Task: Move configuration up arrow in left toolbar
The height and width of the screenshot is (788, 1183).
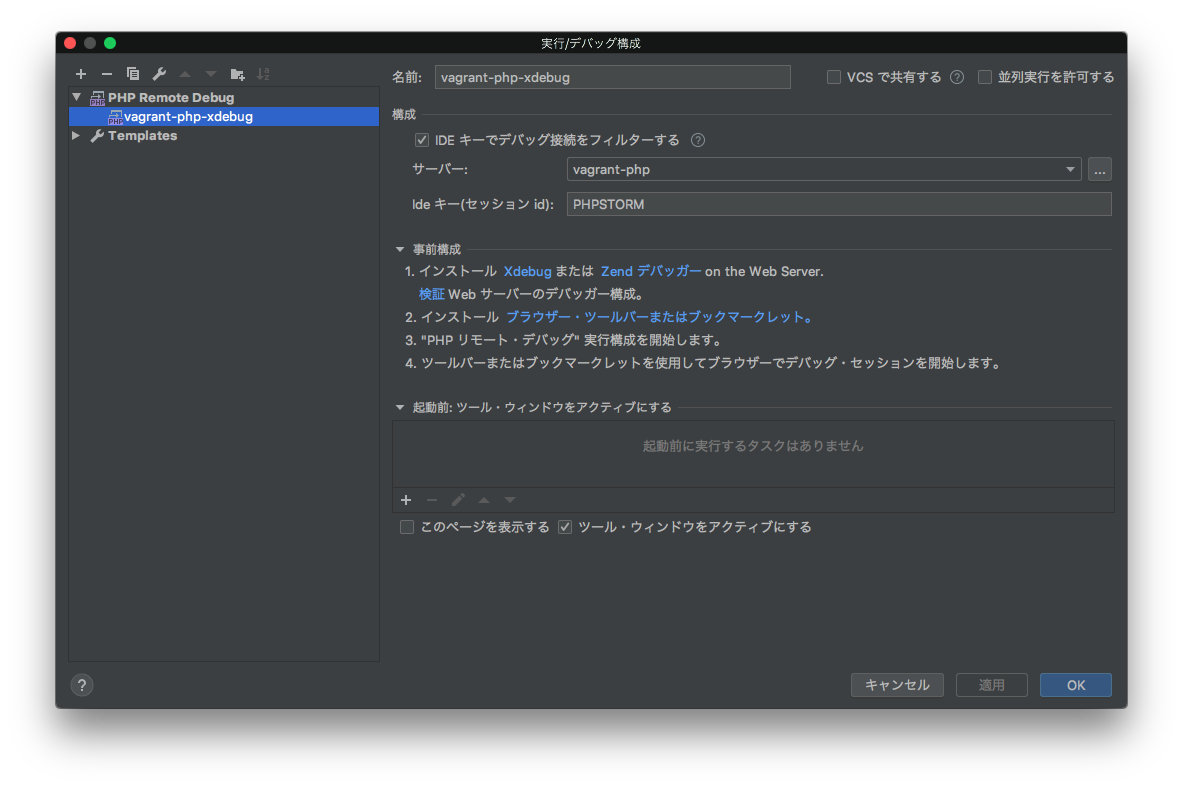Action: click(x=185, y=74)
